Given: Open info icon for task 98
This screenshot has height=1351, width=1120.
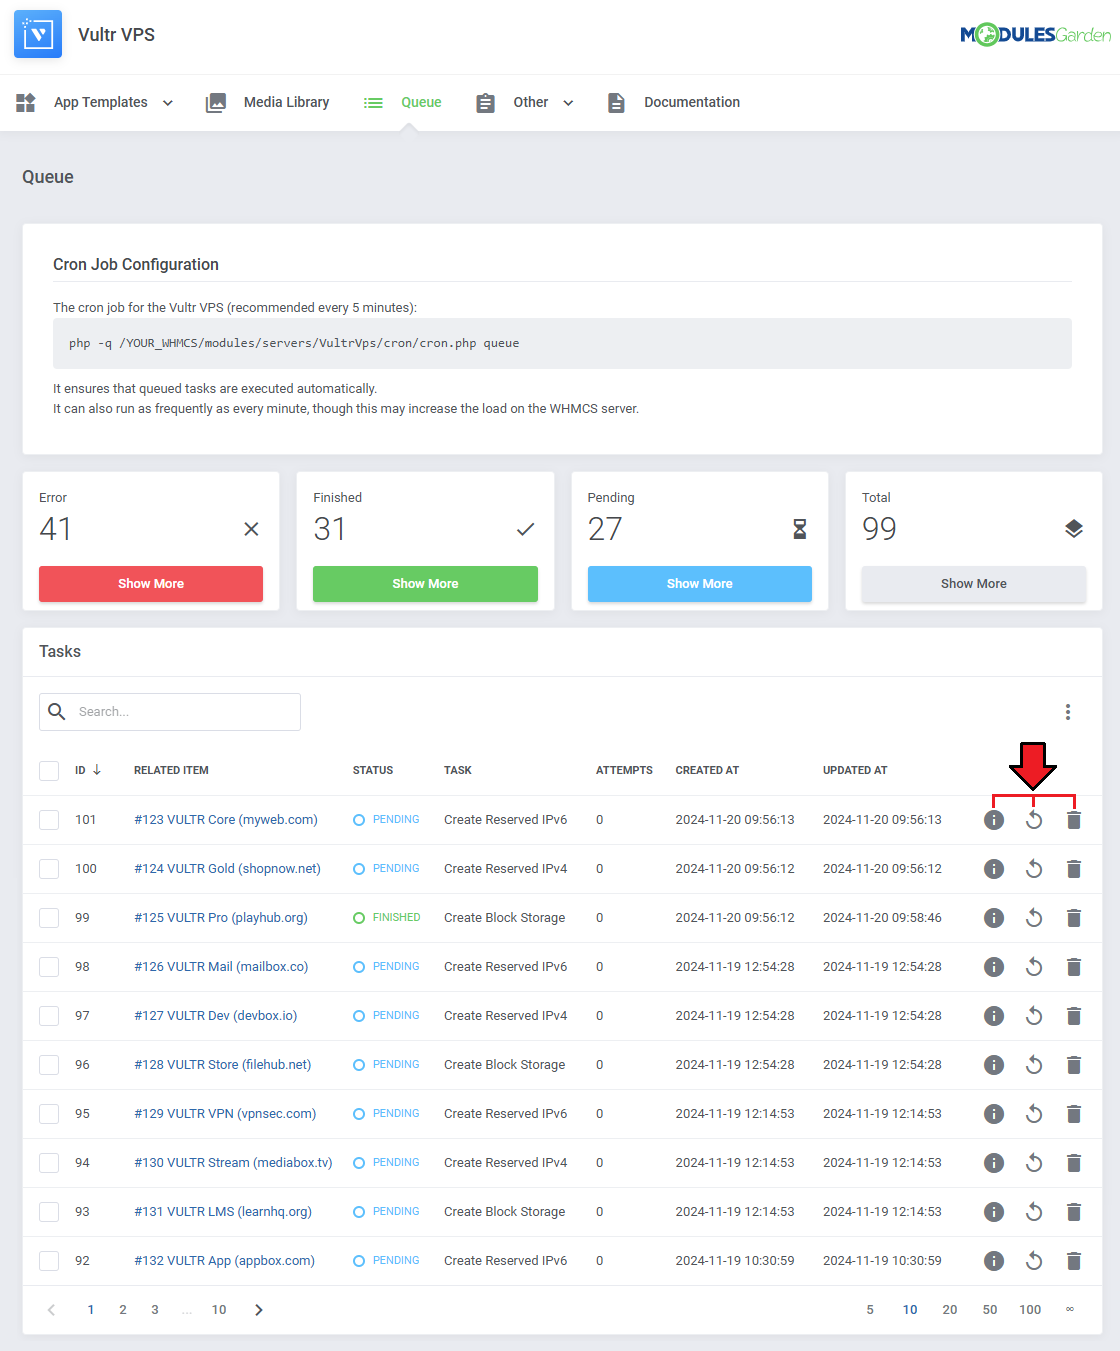Looking at the screenshot, I should coord(994,967).
